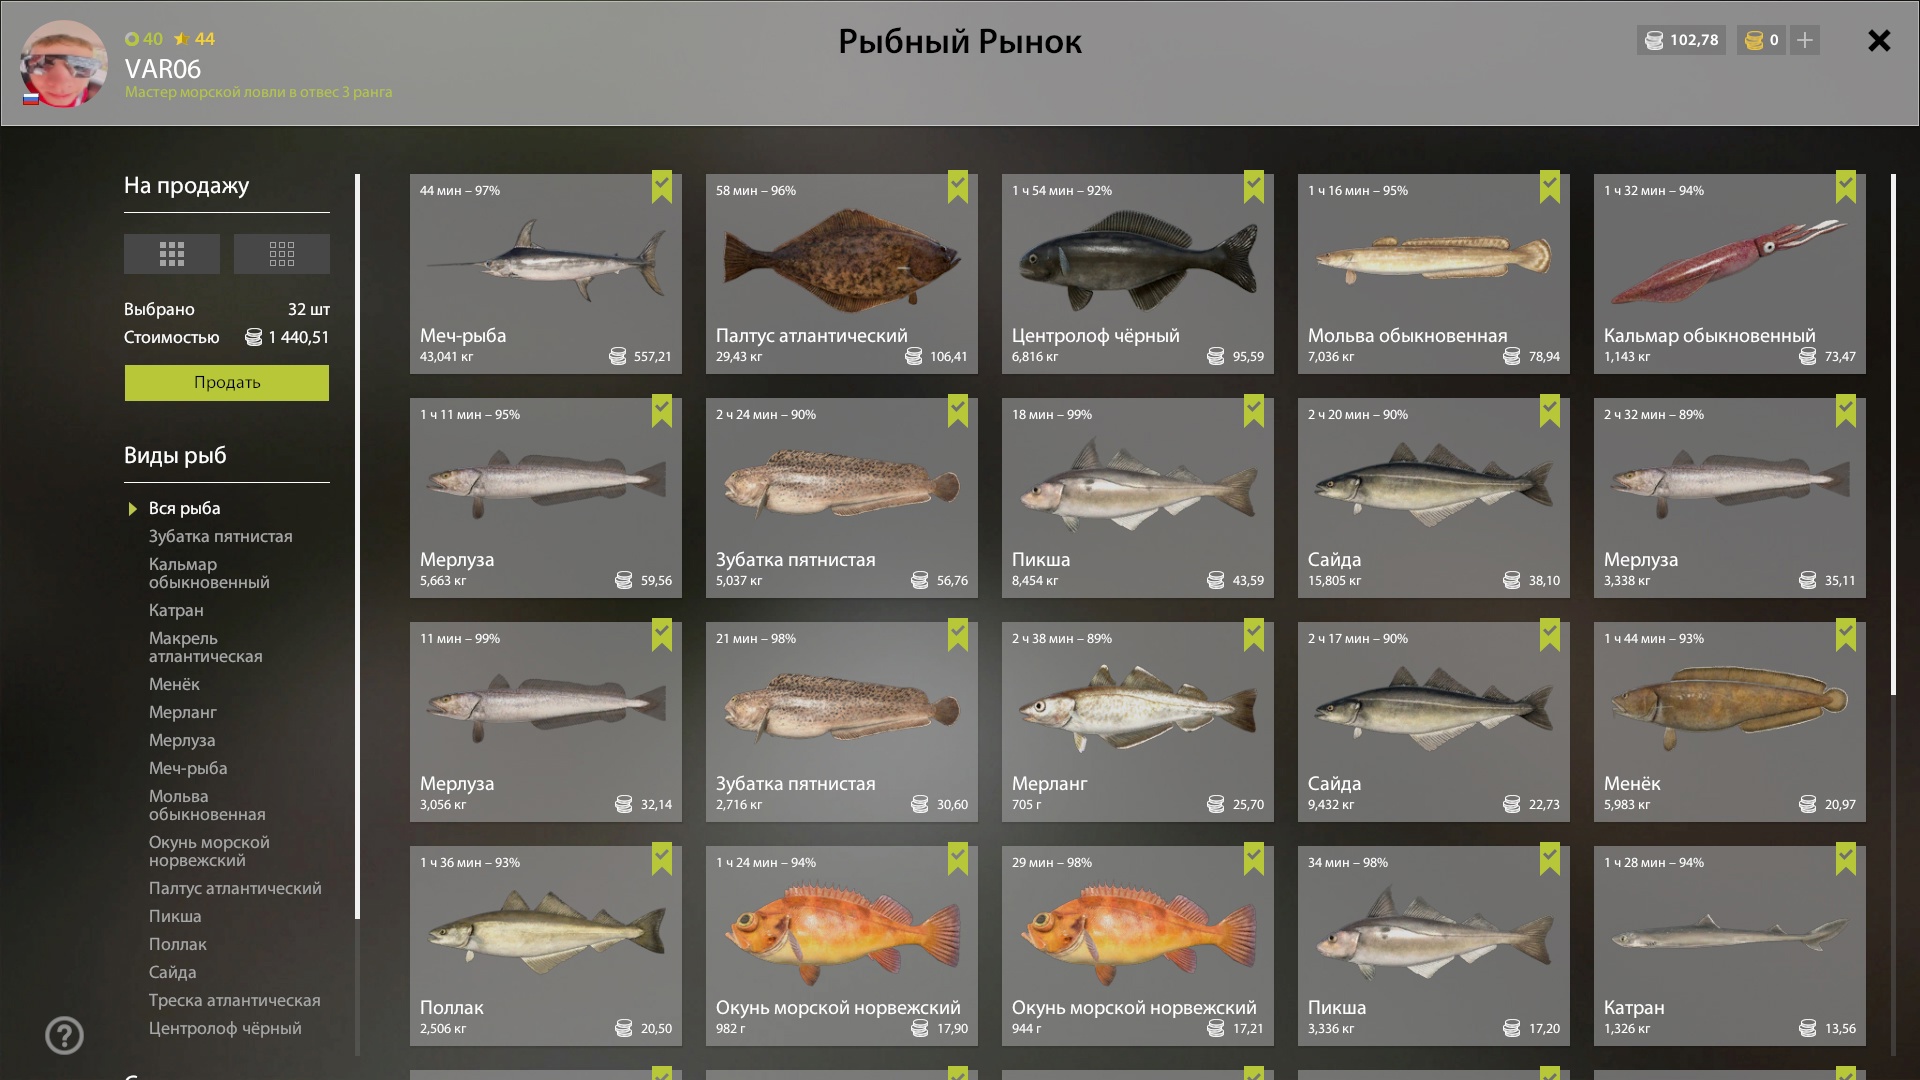Filter list by Мерлуза species
This screenshot has height=1080, width=1920.
click(x=182, y=740)
